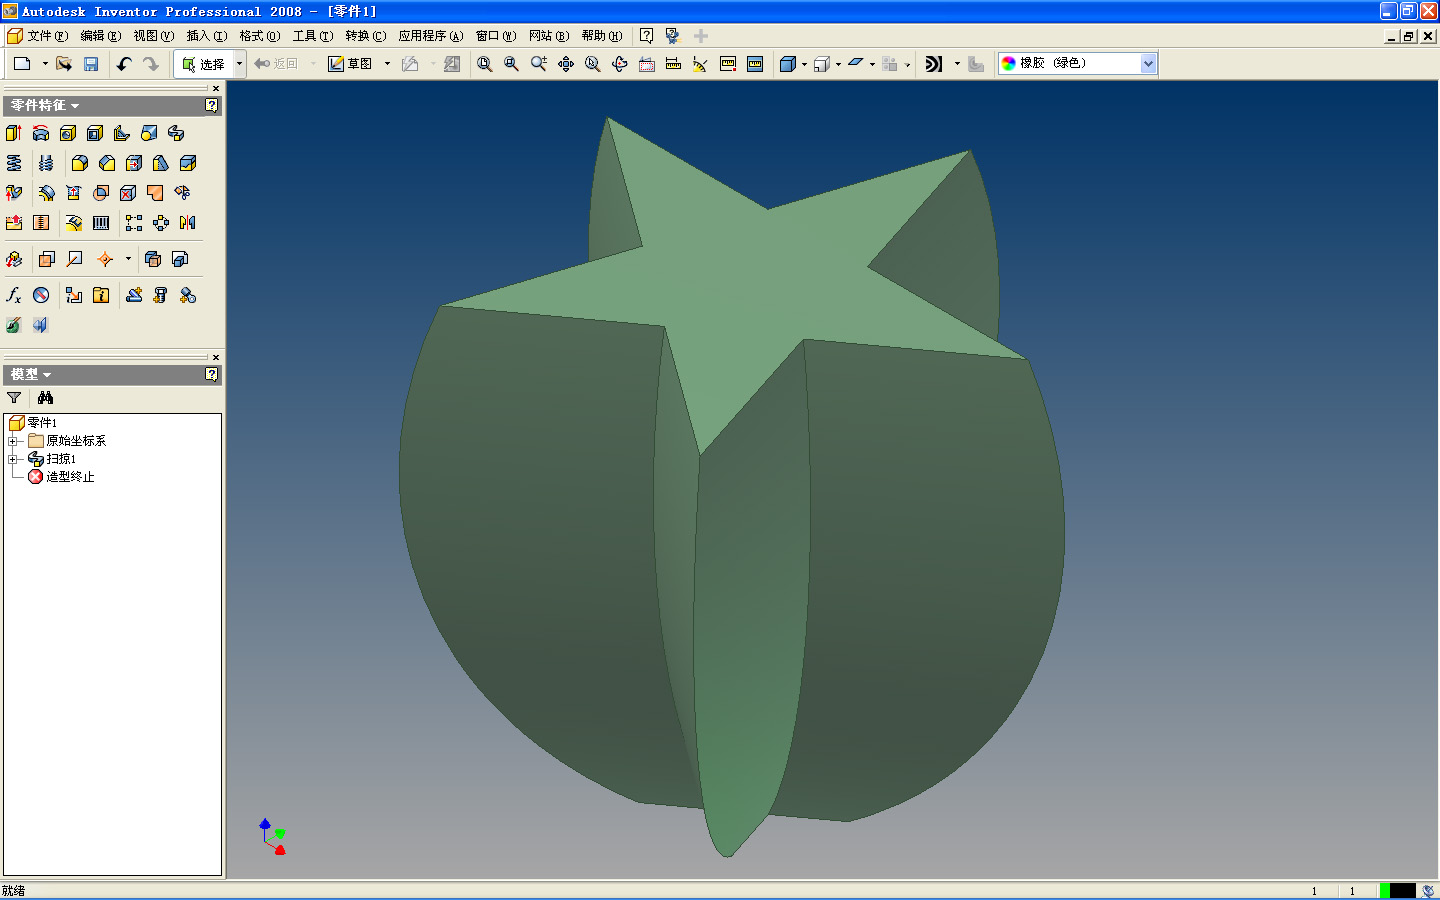
Task: Start the Sweep feature tool
Action: click(176, 133)
